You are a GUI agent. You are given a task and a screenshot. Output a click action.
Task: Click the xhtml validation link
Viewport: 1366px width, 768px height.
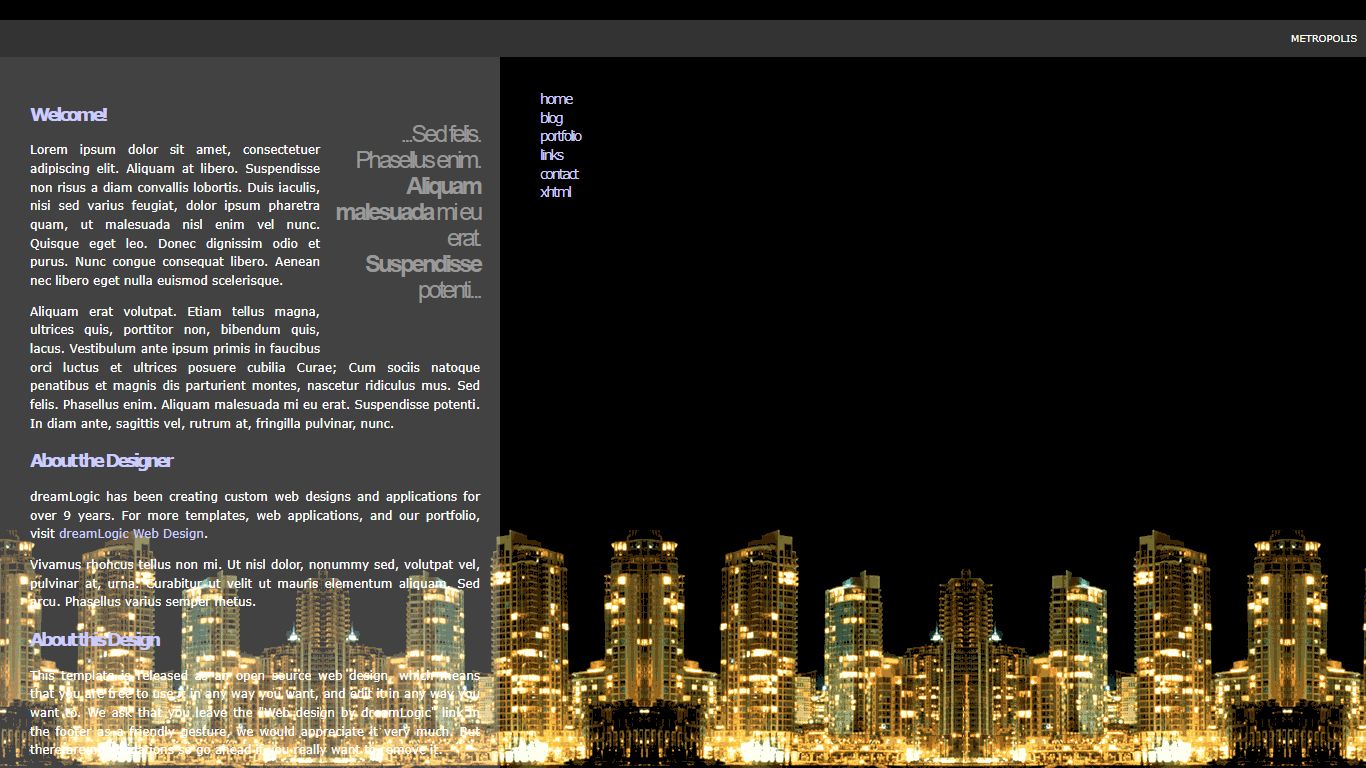pos(555,192)
